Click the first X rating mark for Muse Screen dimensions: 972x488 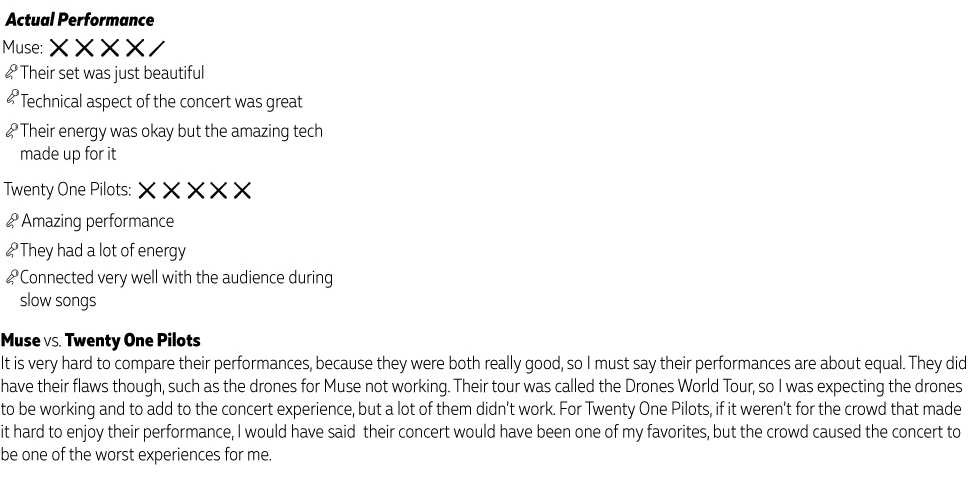pos(59,48)
